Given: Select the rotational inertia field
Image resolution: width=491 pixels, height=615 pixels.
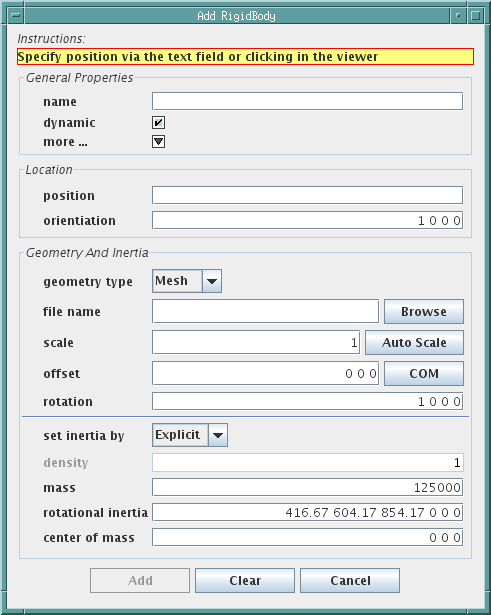Looking at the screenshot, I should (x=307, y=513).
